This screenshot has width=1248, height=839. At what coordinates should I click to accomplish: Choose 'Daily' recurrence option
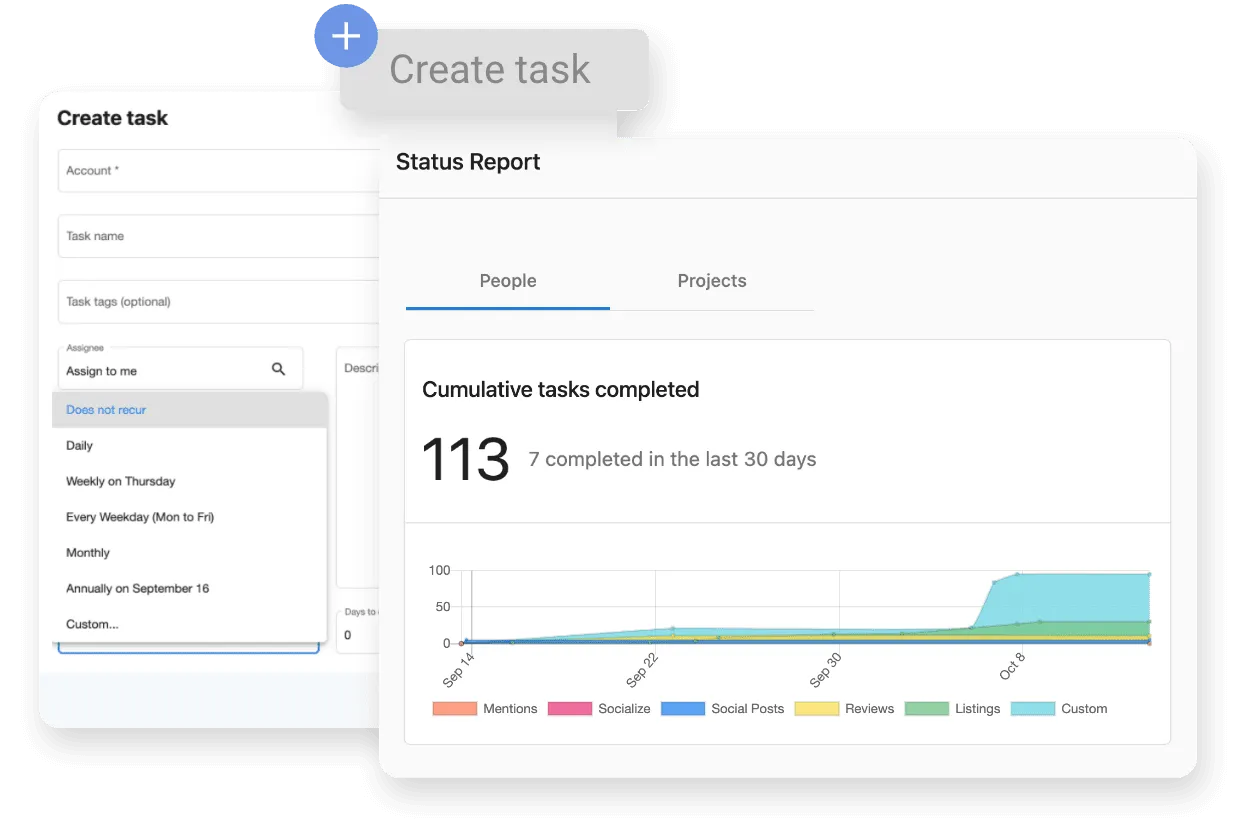[80, 445]
